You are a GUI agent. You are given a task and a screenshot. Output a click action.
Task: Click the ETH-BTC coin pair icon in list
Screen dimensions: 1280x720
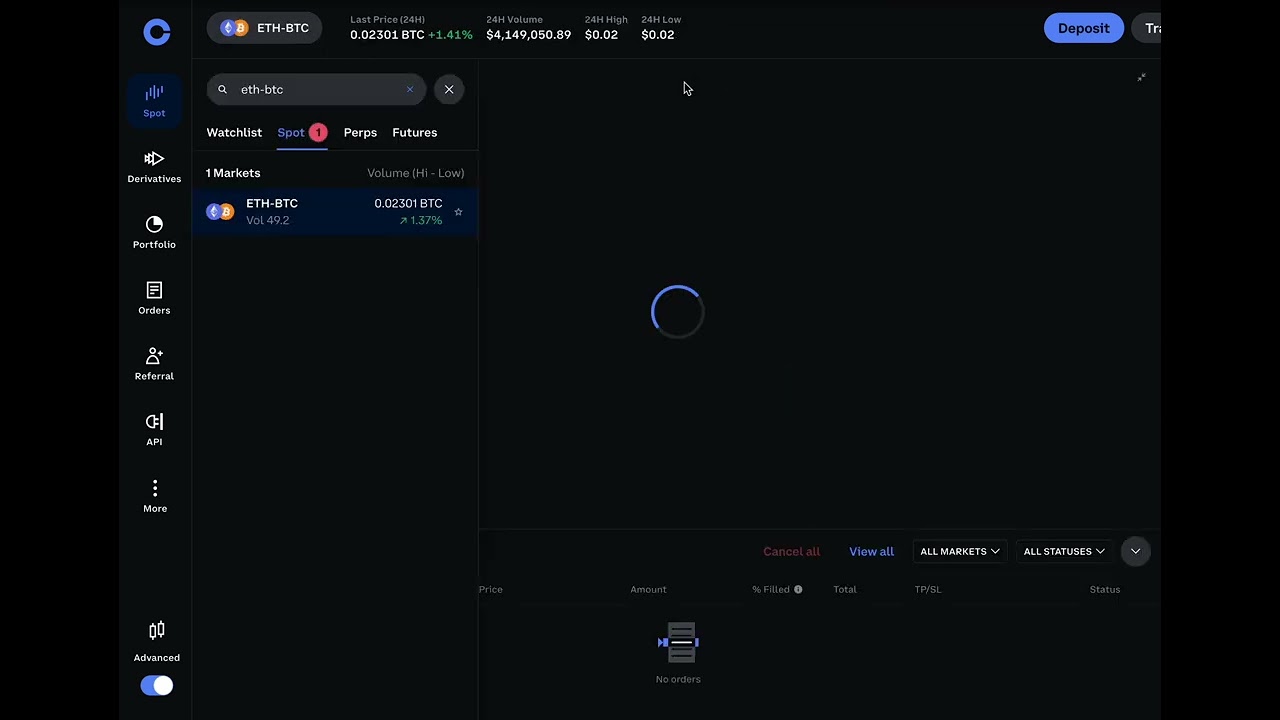pos(220,212)
